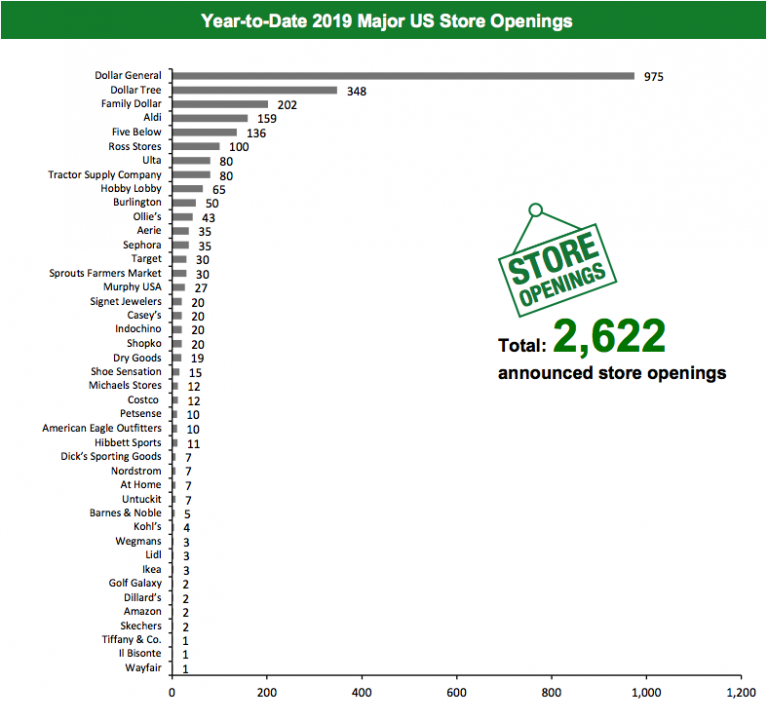Screen dimensions: 768x721
Task: Click the value '202'
Action: [287, 105]
